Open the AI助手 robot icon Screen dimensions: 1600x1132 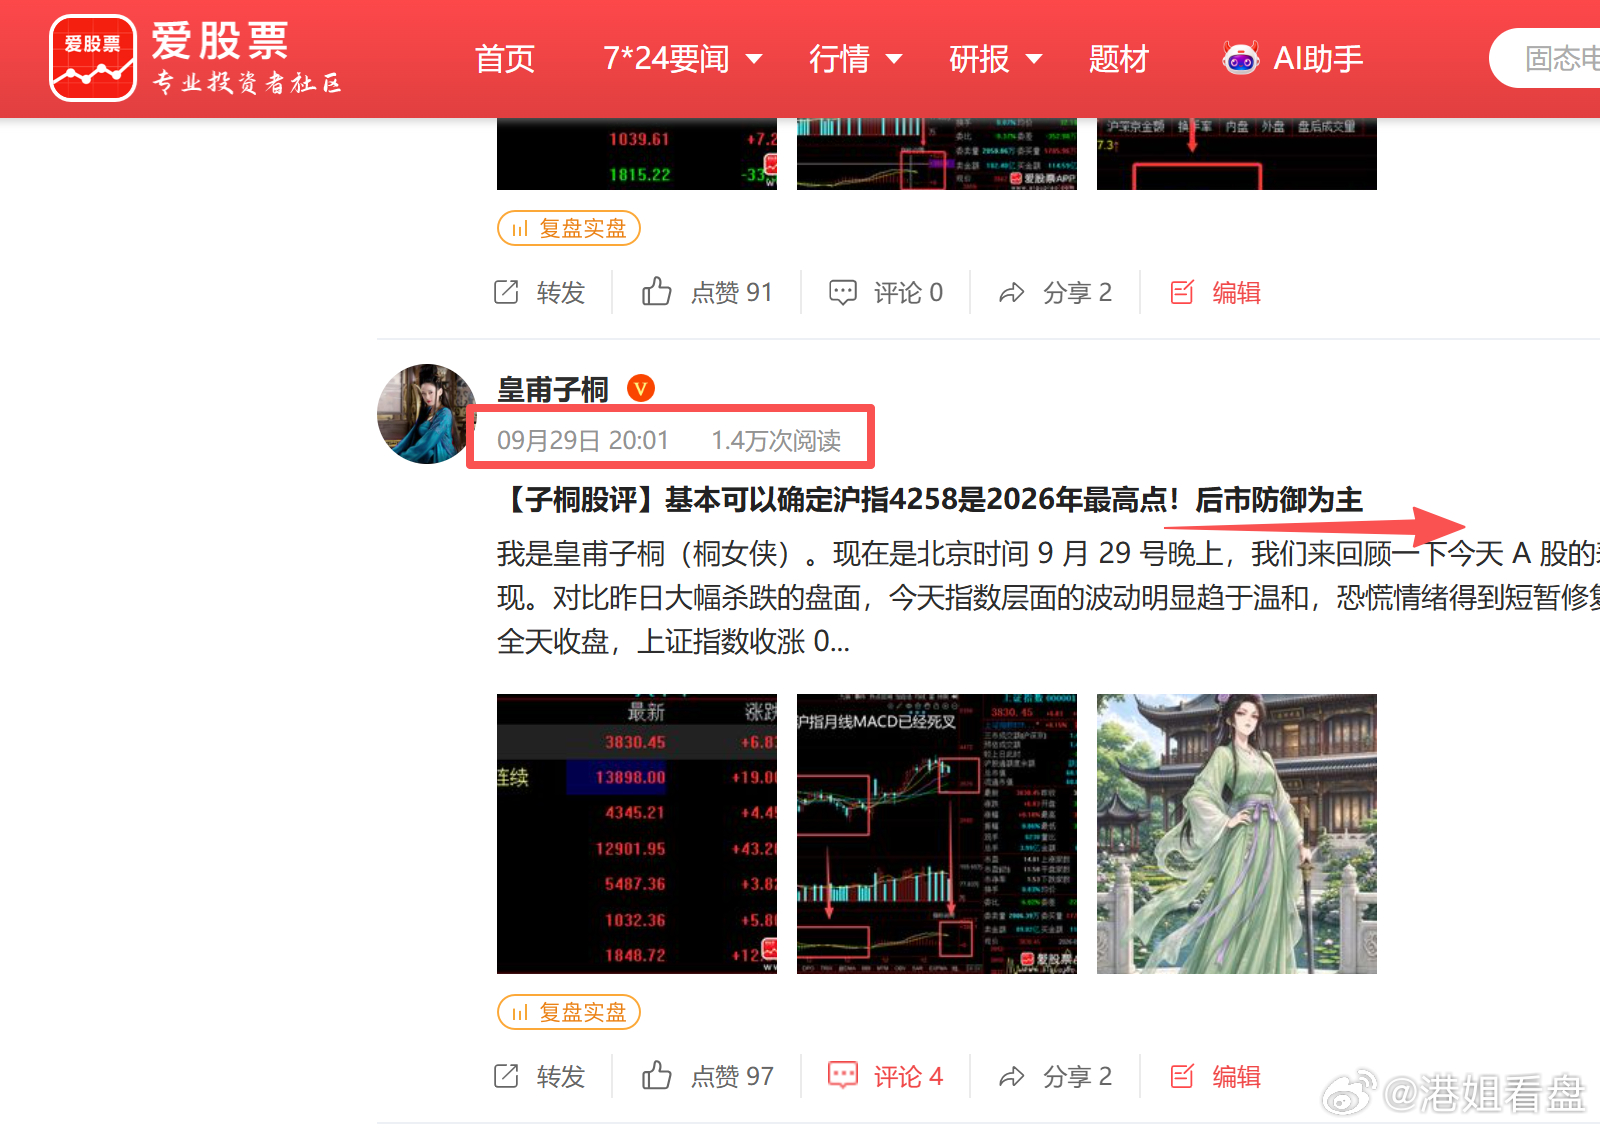click(x=1241, y=59)
